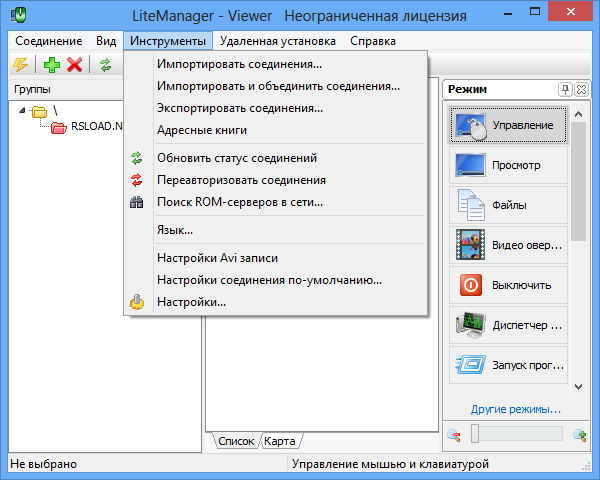Open the Вид menu
The height and width of the screenshot is (480, 600).
pos(106,41)
